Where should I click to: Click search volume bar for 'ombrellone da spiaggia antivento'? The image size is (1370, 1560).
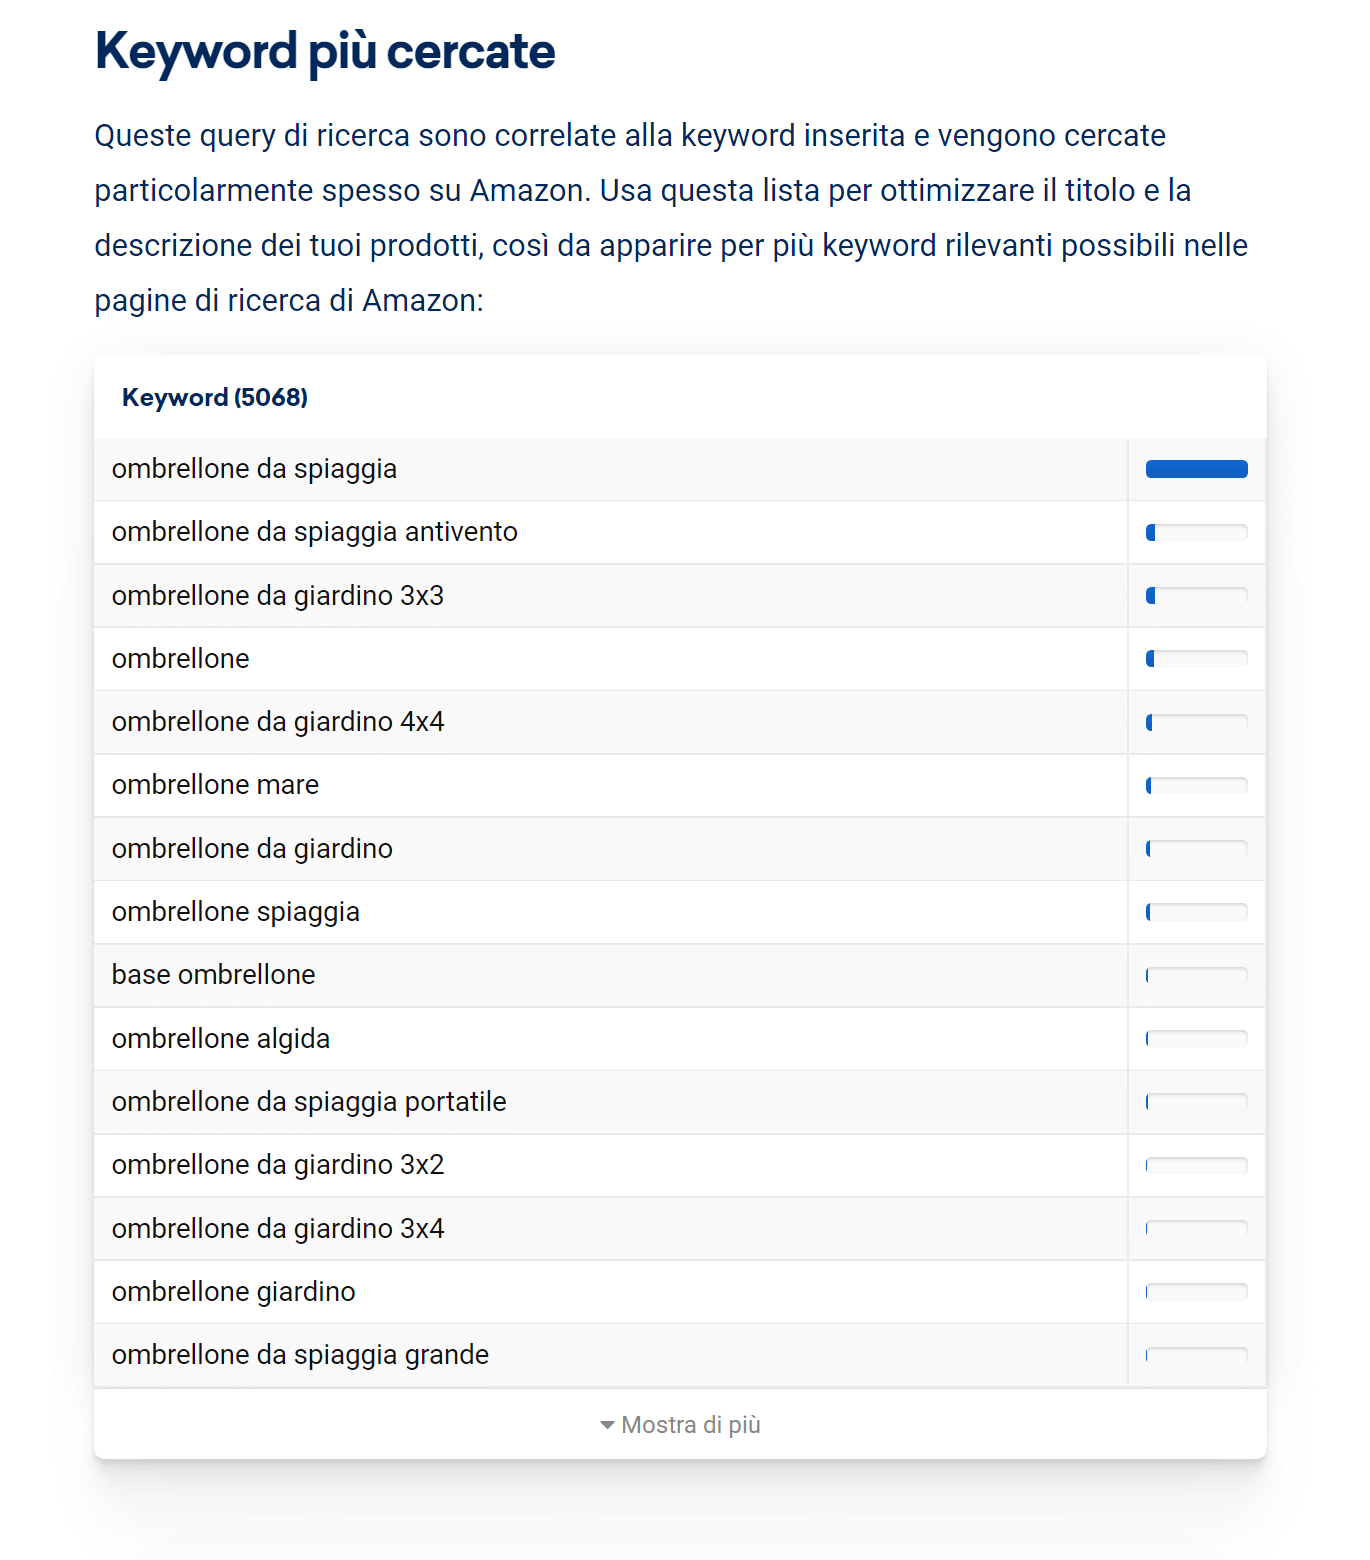tap(1196, 532)
